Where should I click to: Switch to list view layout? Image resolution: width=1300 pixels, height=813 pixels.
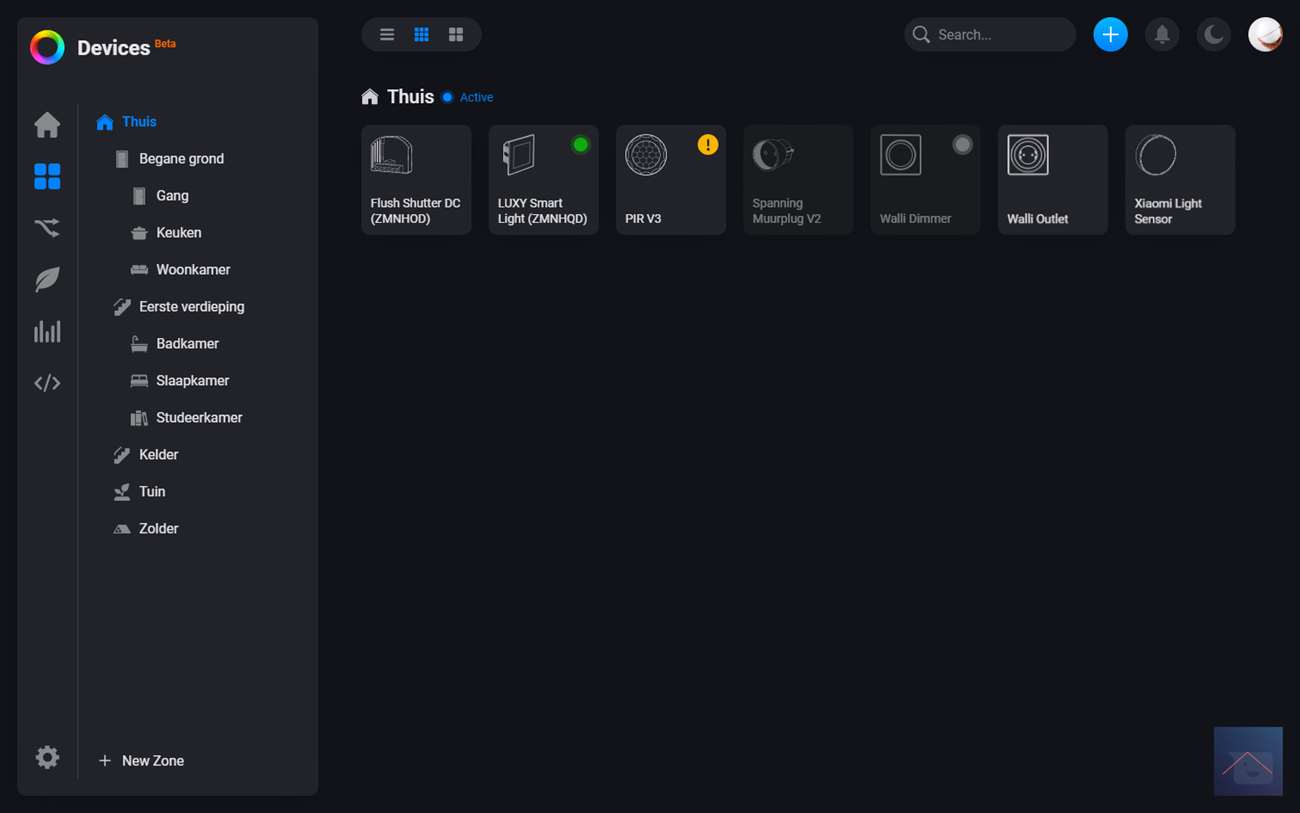387,35
